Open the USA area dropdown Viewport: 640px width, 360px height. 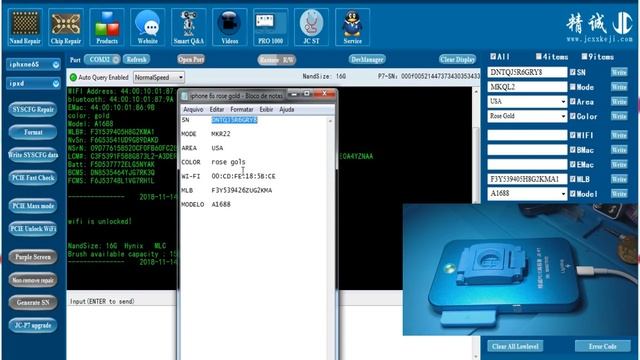click(527, 101)
